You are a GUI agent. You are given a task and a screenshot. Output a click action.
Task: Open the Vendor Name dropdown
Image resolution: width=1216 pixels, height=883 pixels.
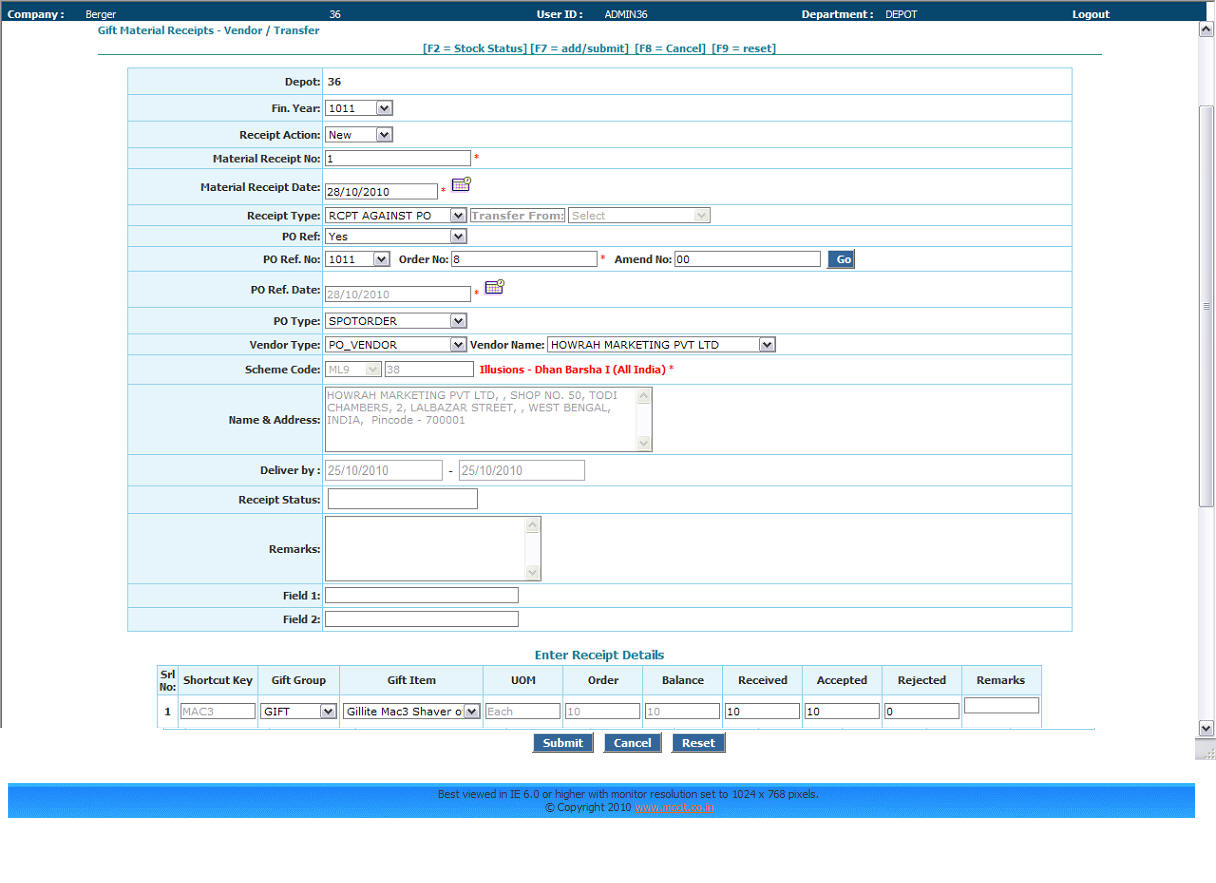coord(661,345)
